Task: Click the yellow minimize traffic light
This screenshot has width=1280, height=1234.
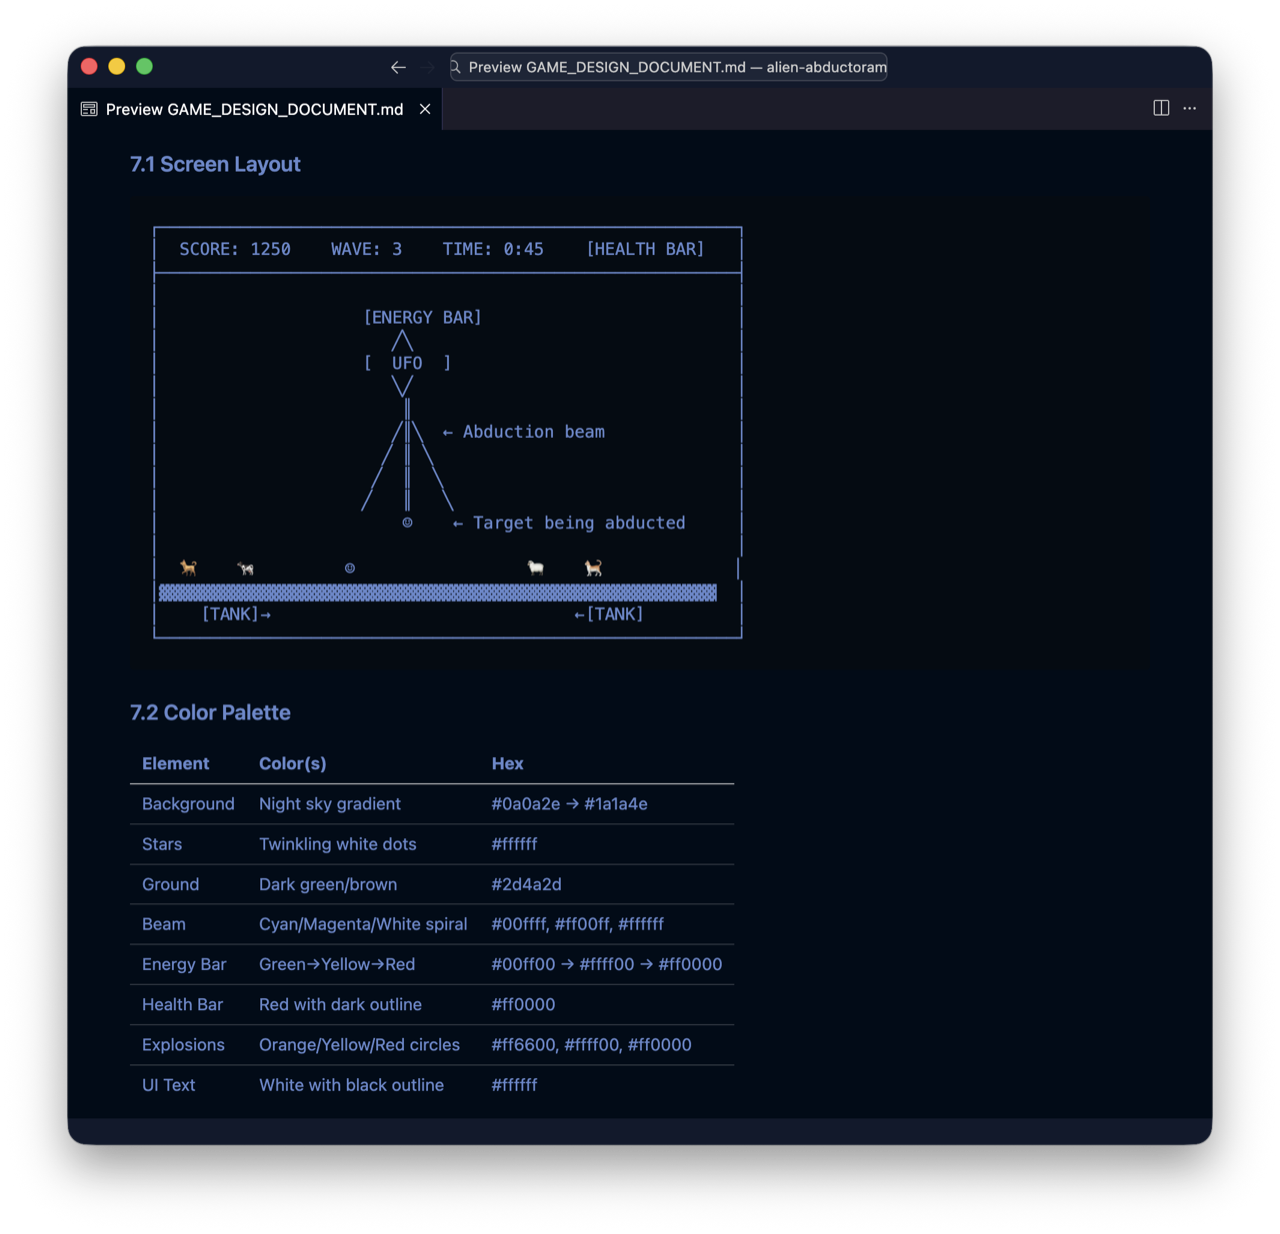Action: coord(116,66)
